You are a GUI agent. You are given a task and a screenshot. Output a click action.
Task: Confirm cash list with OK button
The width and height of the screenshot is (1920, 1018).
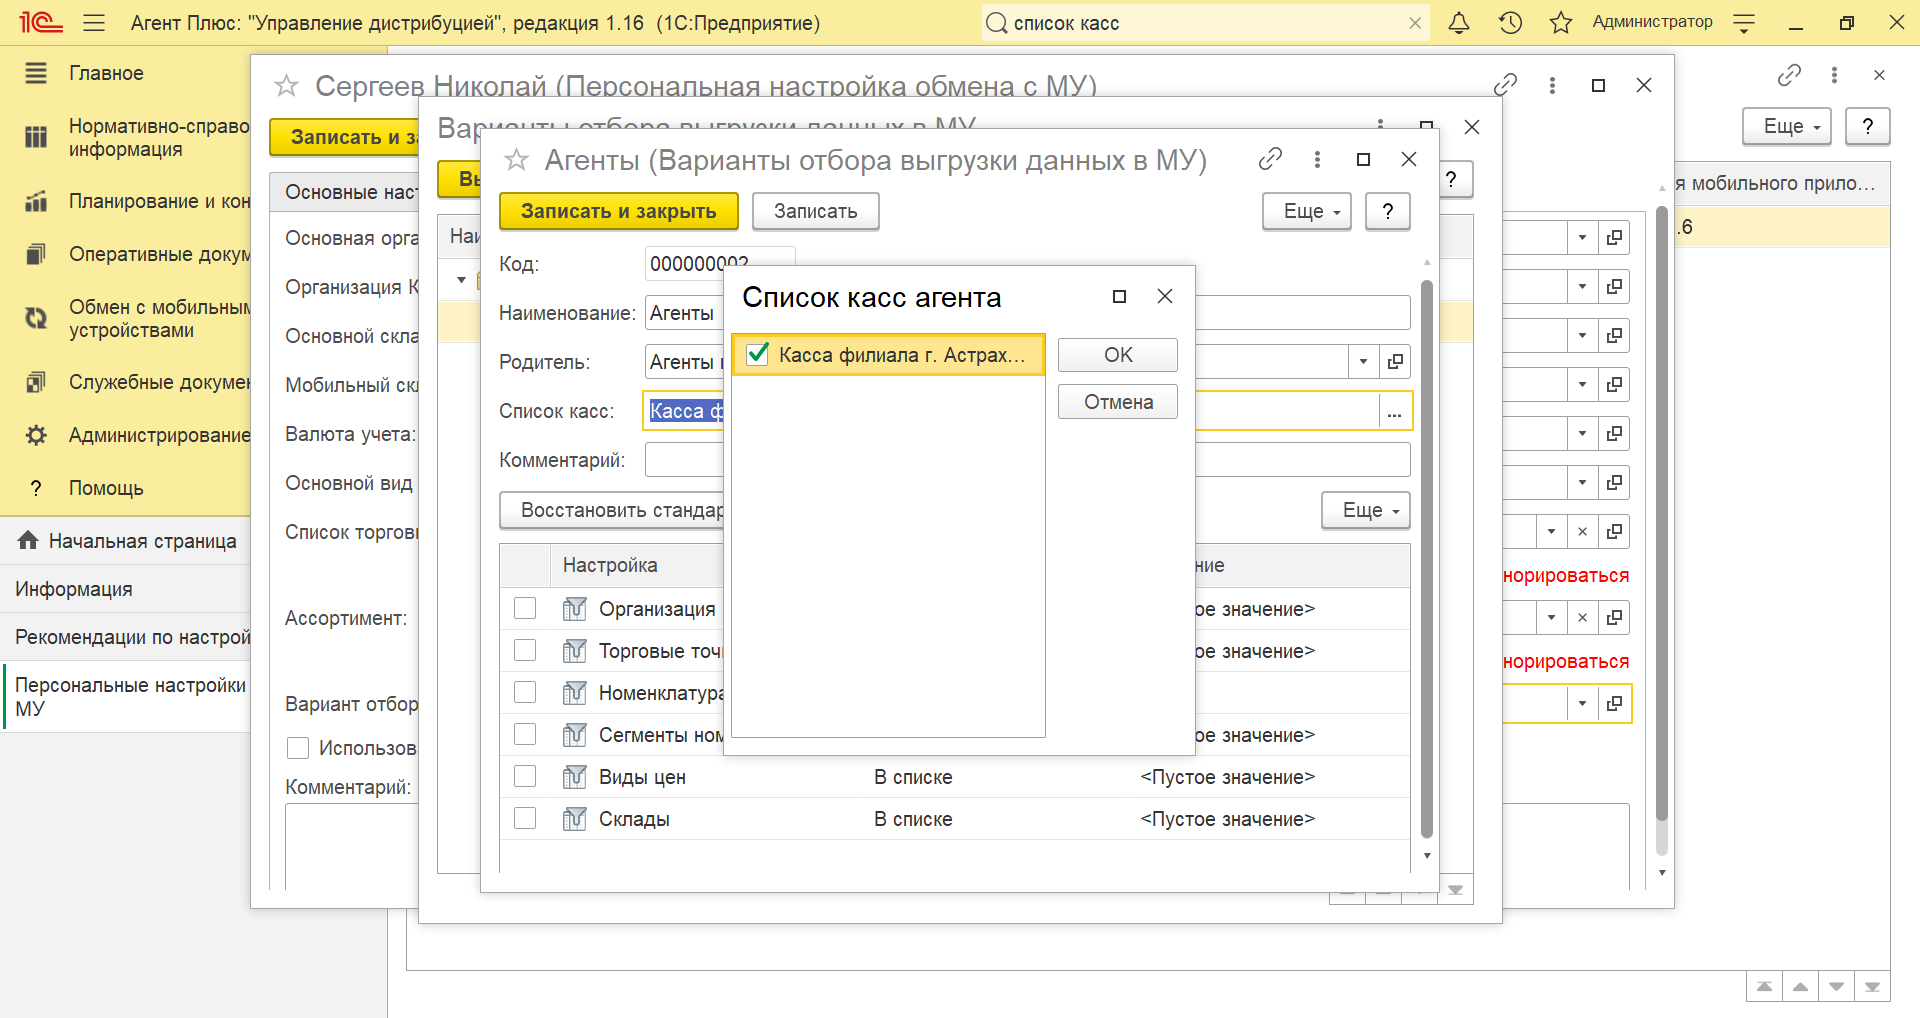click(1118, 355)
